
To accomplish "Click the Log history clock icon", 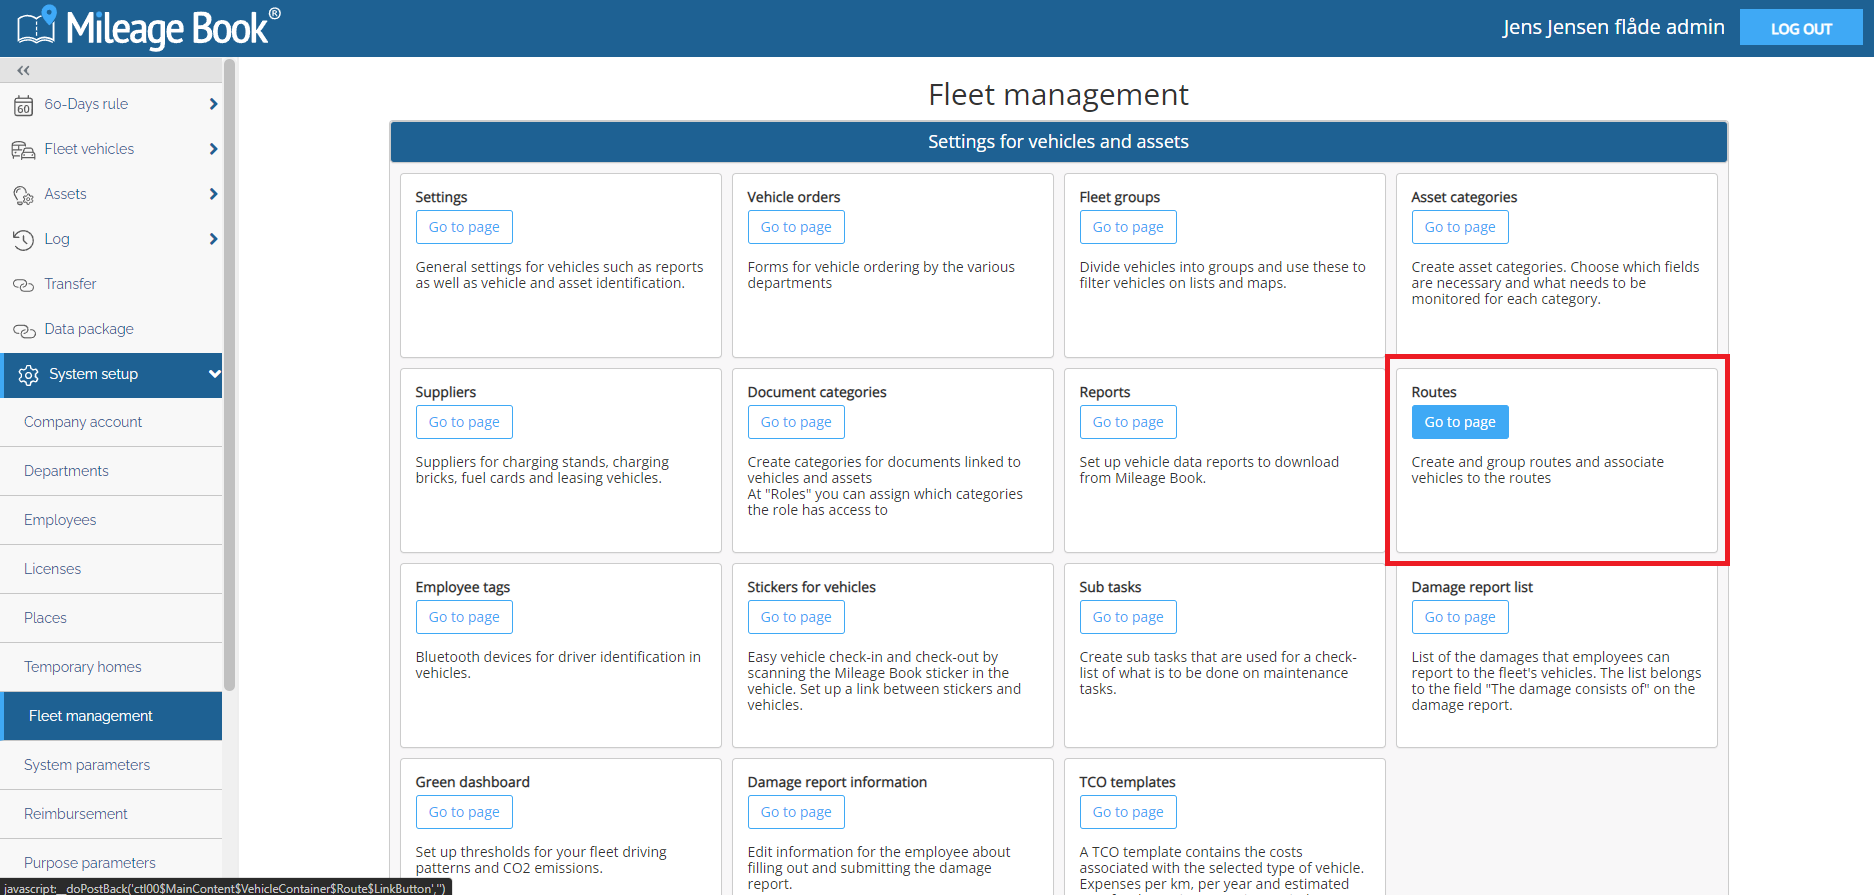I will pos(23,240).
